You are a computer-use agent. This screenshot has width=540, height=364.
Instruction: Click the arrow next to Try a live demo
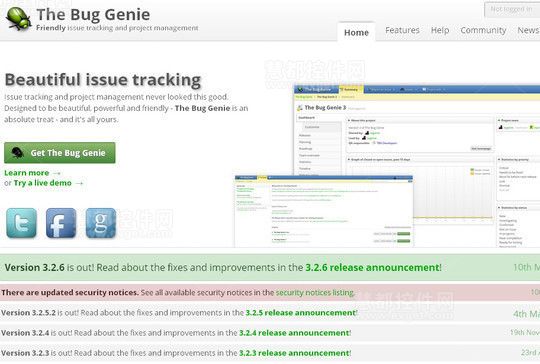pyautogui.click(x=79, y=183)
